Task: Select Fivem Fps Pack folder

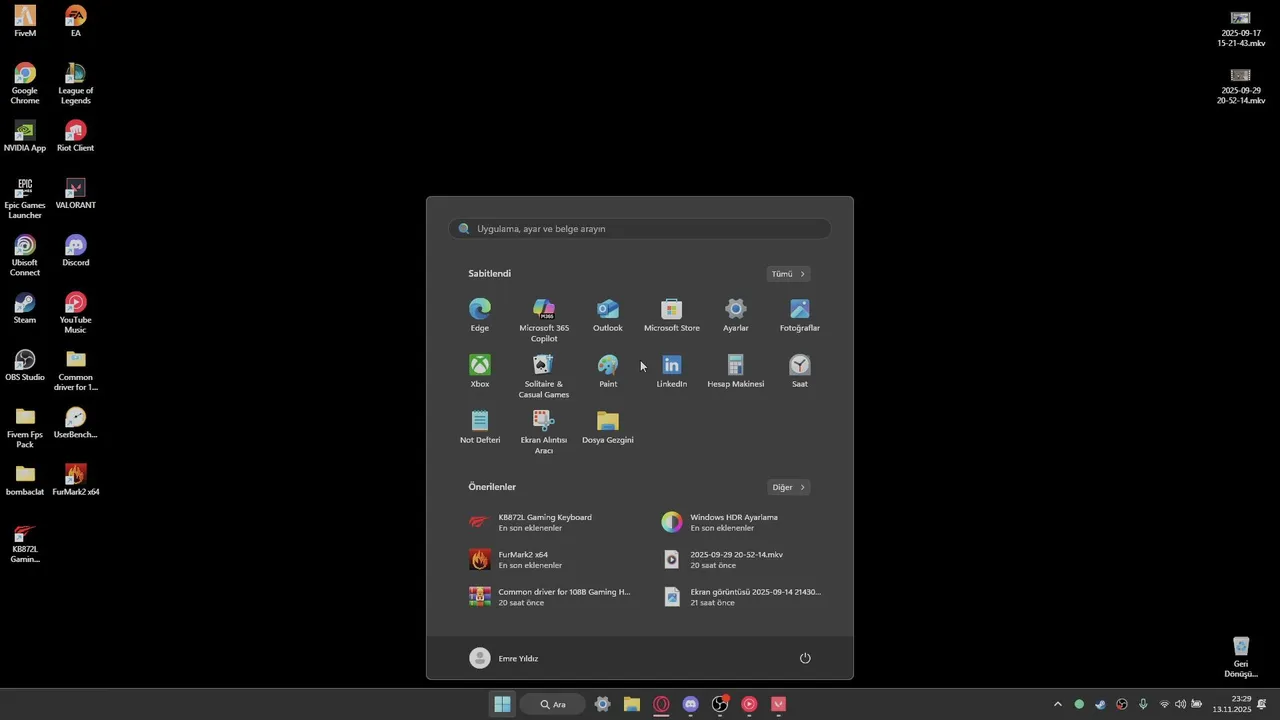Action: pyautogui.click(x=25, y=428)
